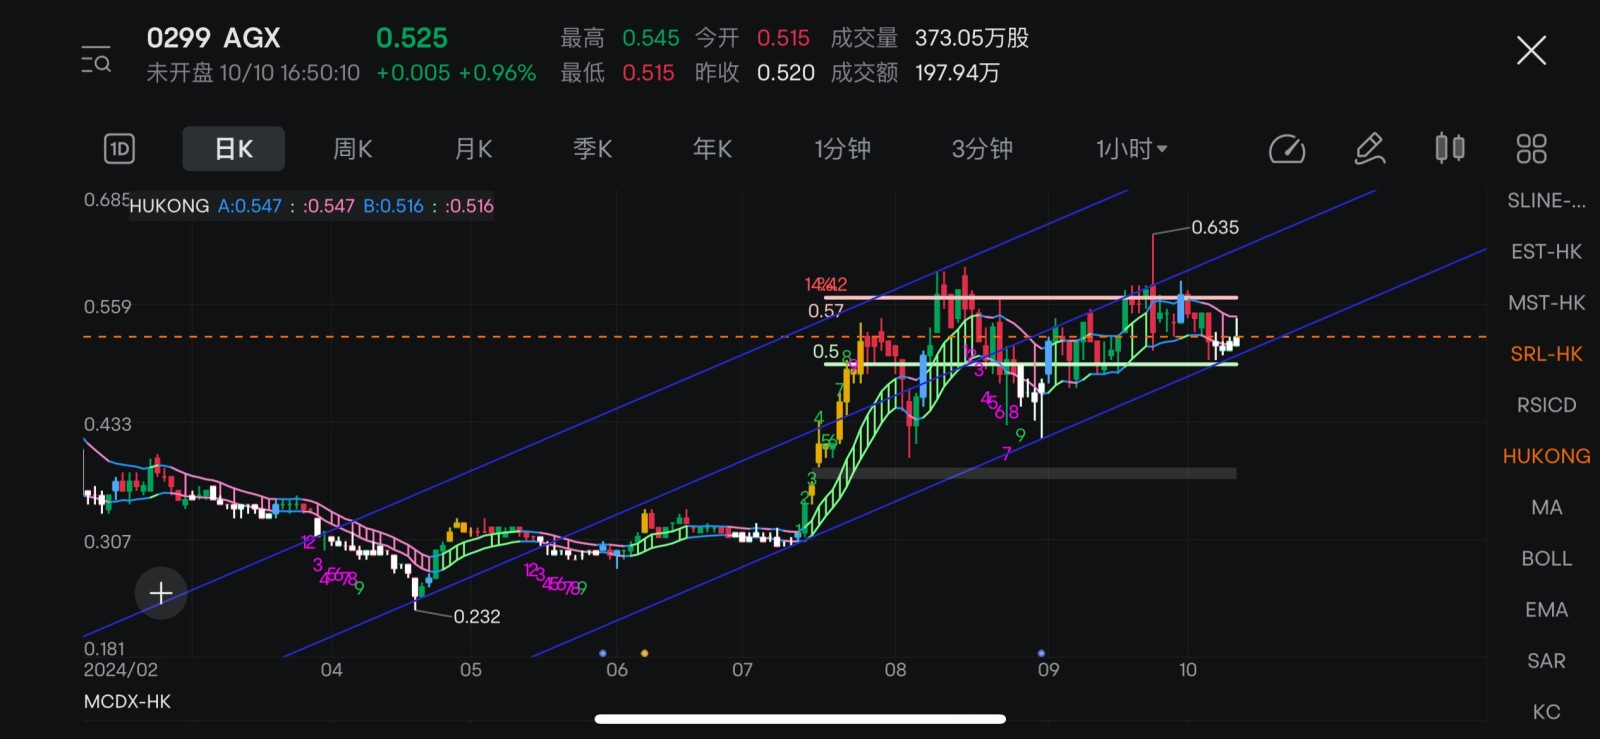Tap the MCDX-HK sub-chart label

tap(127, 701)
